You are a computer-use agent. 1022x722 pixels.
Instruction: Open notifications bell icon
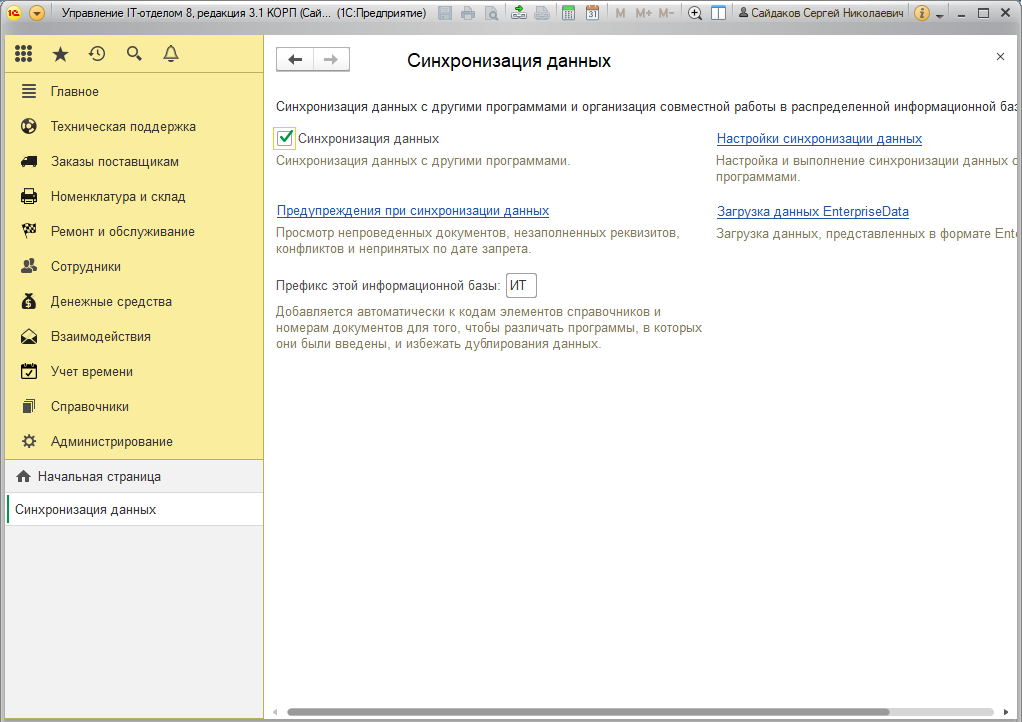tap(171, 54)
